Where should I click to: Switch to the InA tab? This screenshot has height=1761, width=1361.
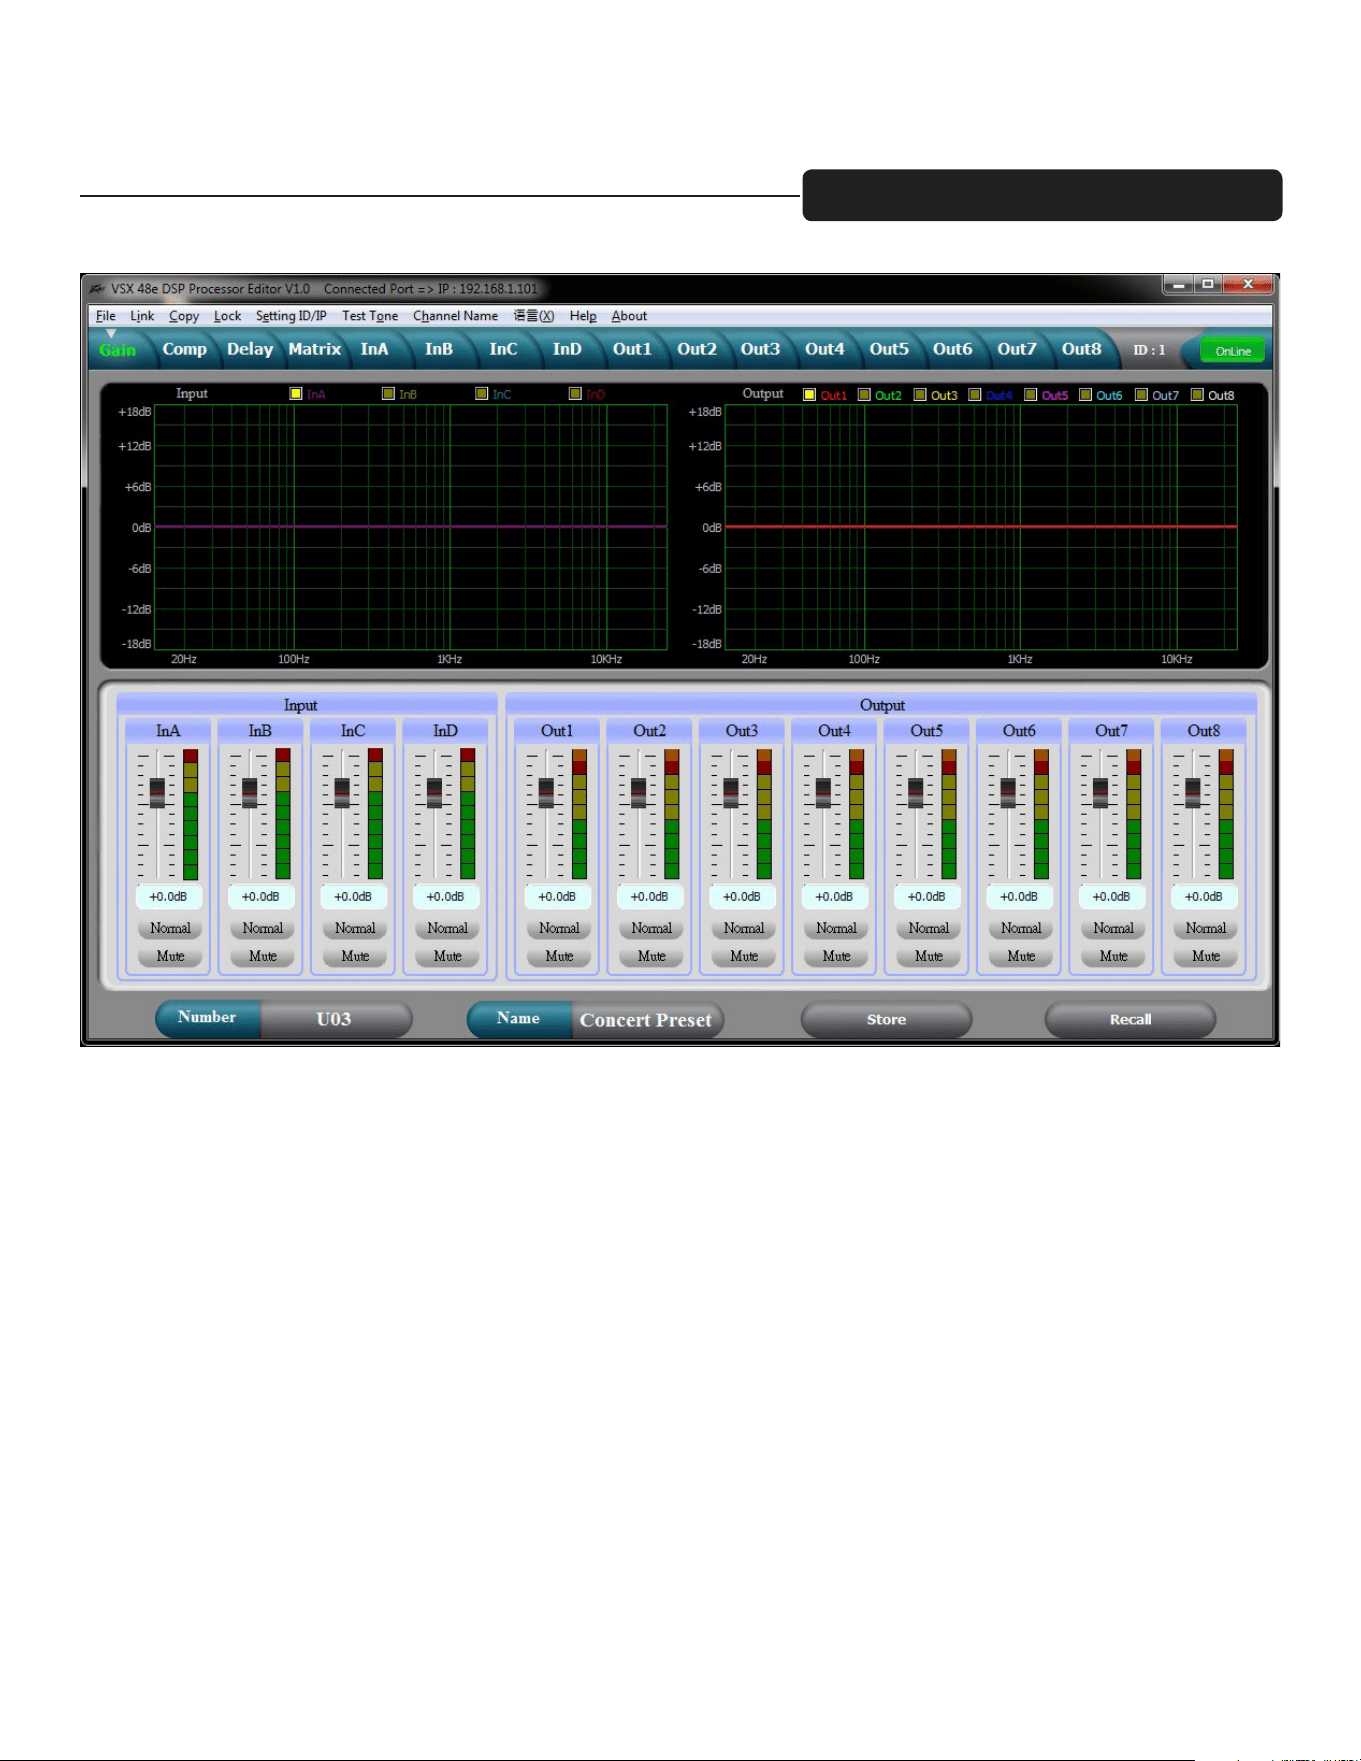click(375, 350)
